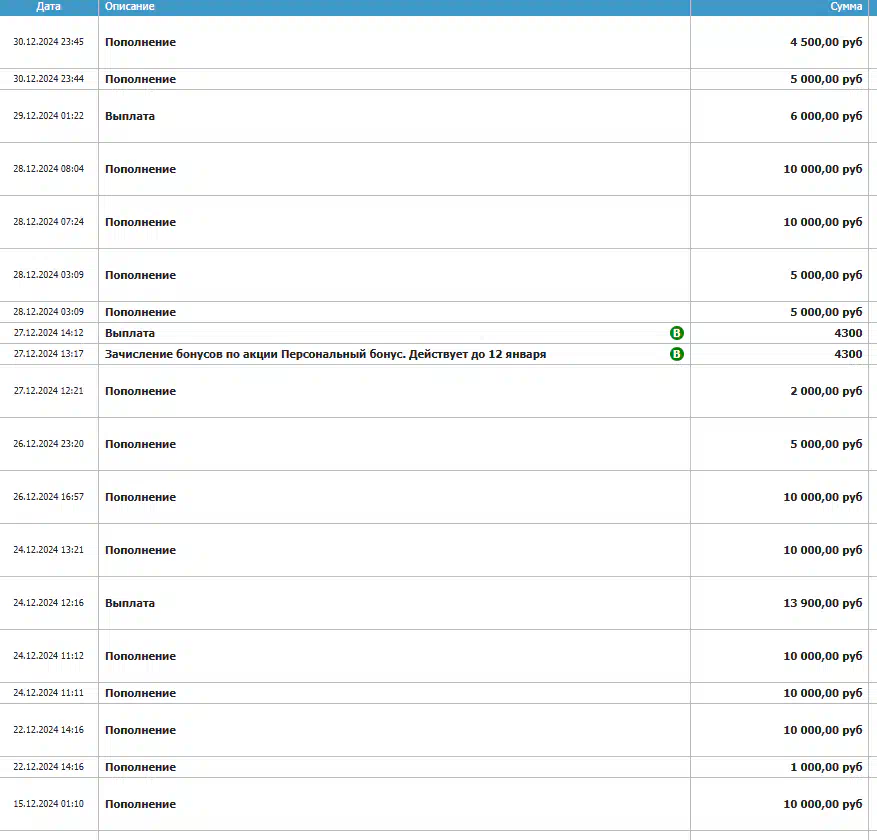Click Выплата in the 24.12.2024 12:16 row
The width and height of the screenshot is (877, 840).
pos(130,603)
